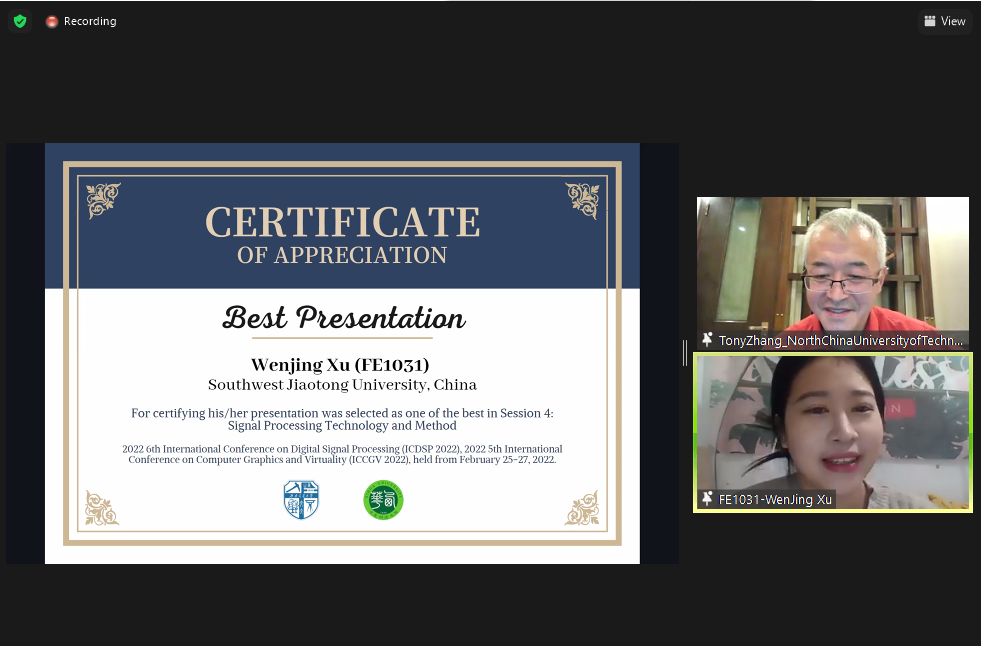This screenshot has width=982, height=646.
Task: Click the 'CERTIFICATE' title text
Action: click(x=343, y=222)
